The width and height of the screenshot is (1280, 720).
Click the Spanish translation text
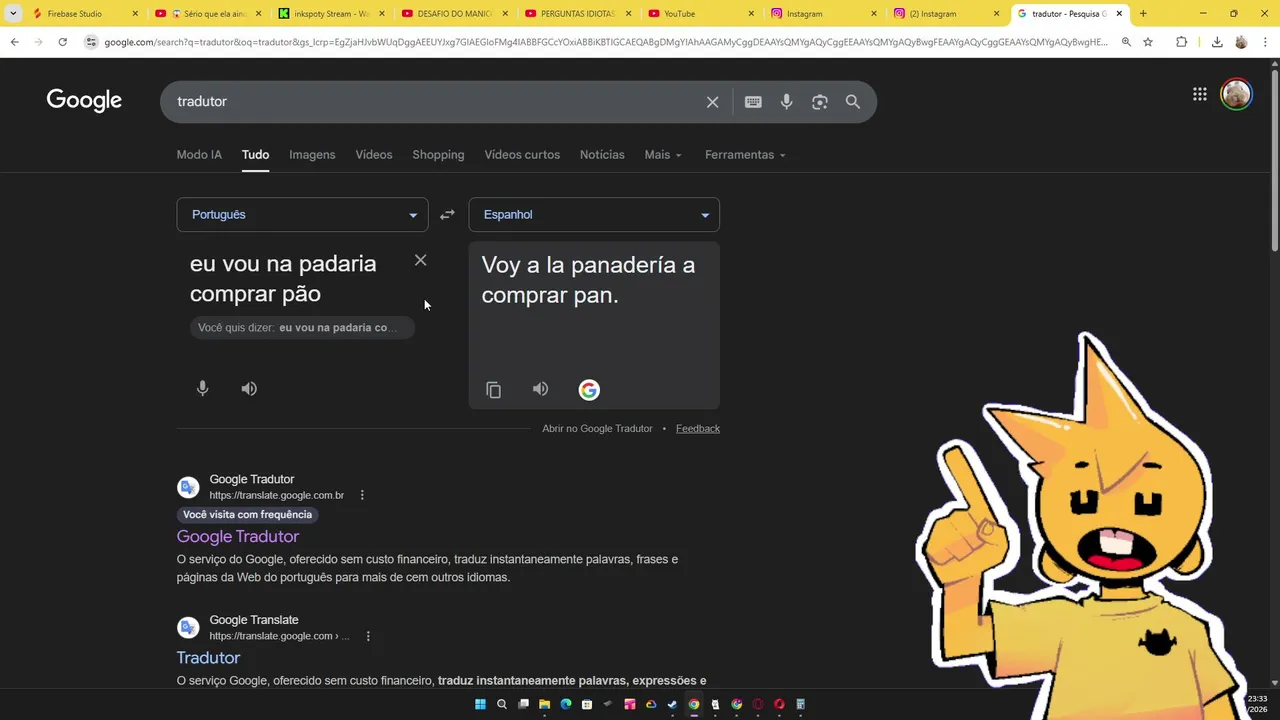click(x=588, y=280)
